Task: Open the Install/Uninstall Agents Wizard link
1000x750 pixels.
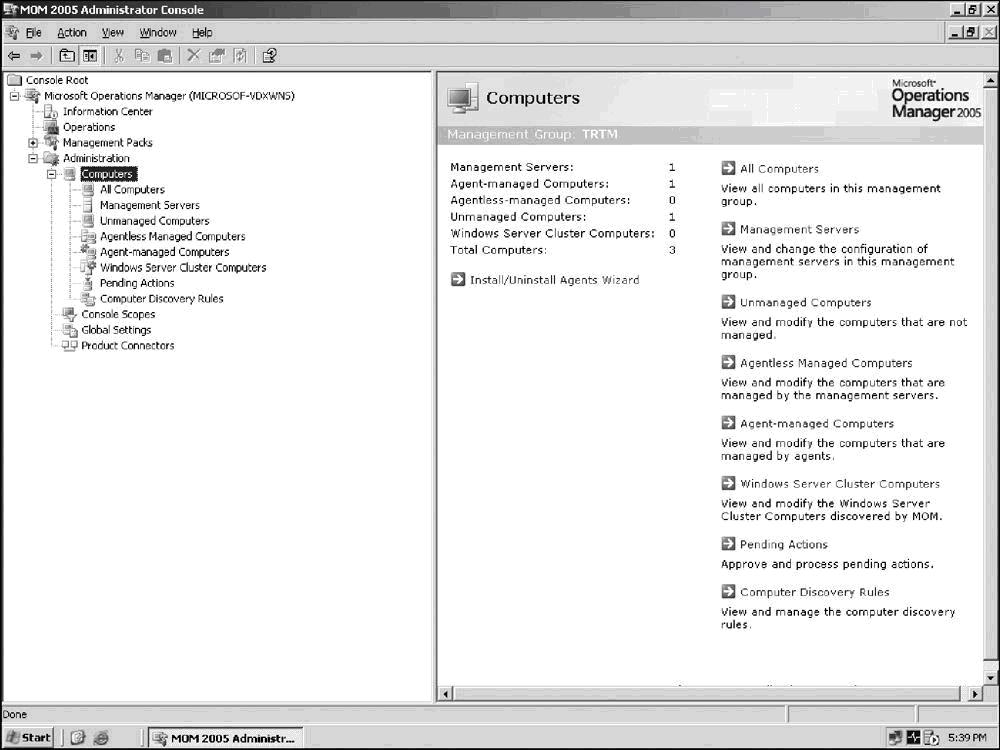Action: tap(554, 280)
